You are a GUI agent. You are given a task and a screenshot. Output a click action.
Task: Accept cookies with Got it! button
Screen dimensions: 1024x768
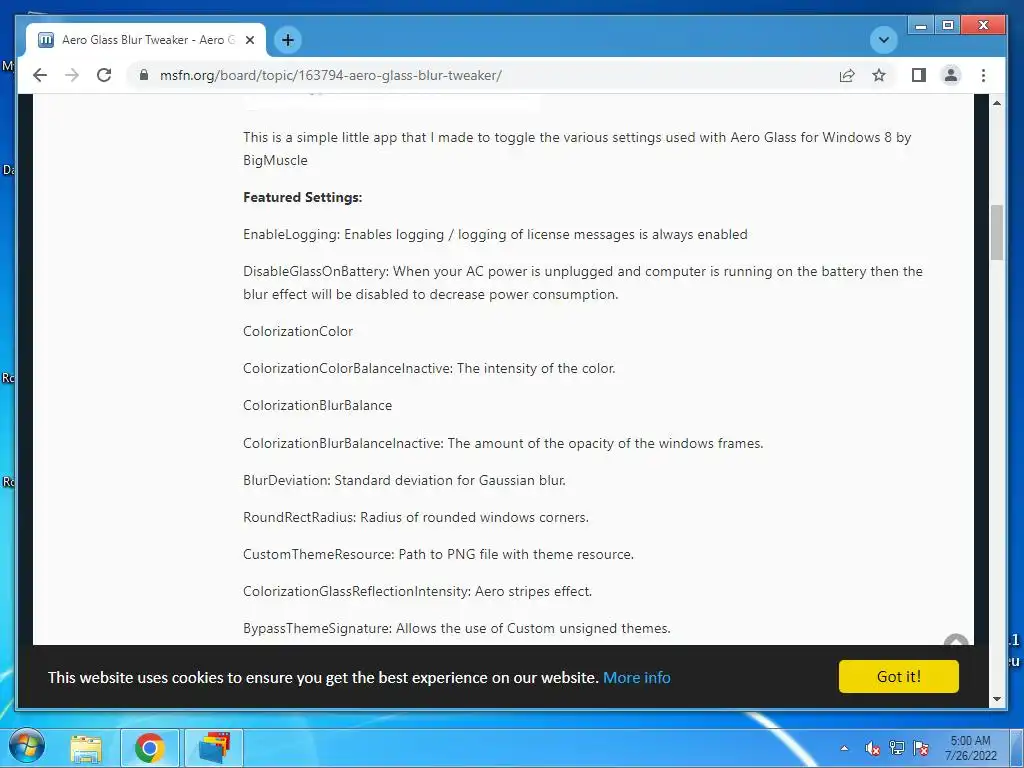[899, 677]
